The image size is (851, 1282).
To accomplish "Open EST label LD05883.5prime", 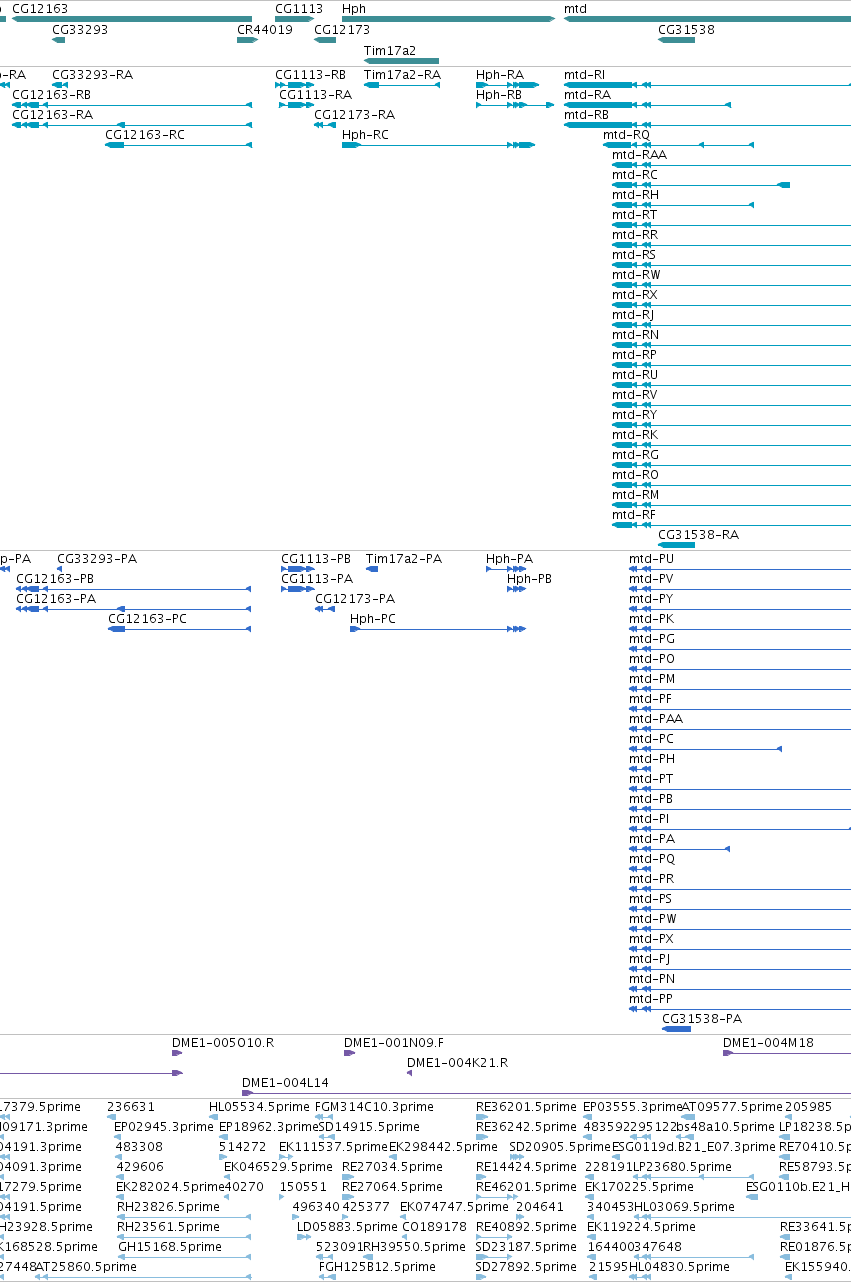I will [x=347, y=1227].
